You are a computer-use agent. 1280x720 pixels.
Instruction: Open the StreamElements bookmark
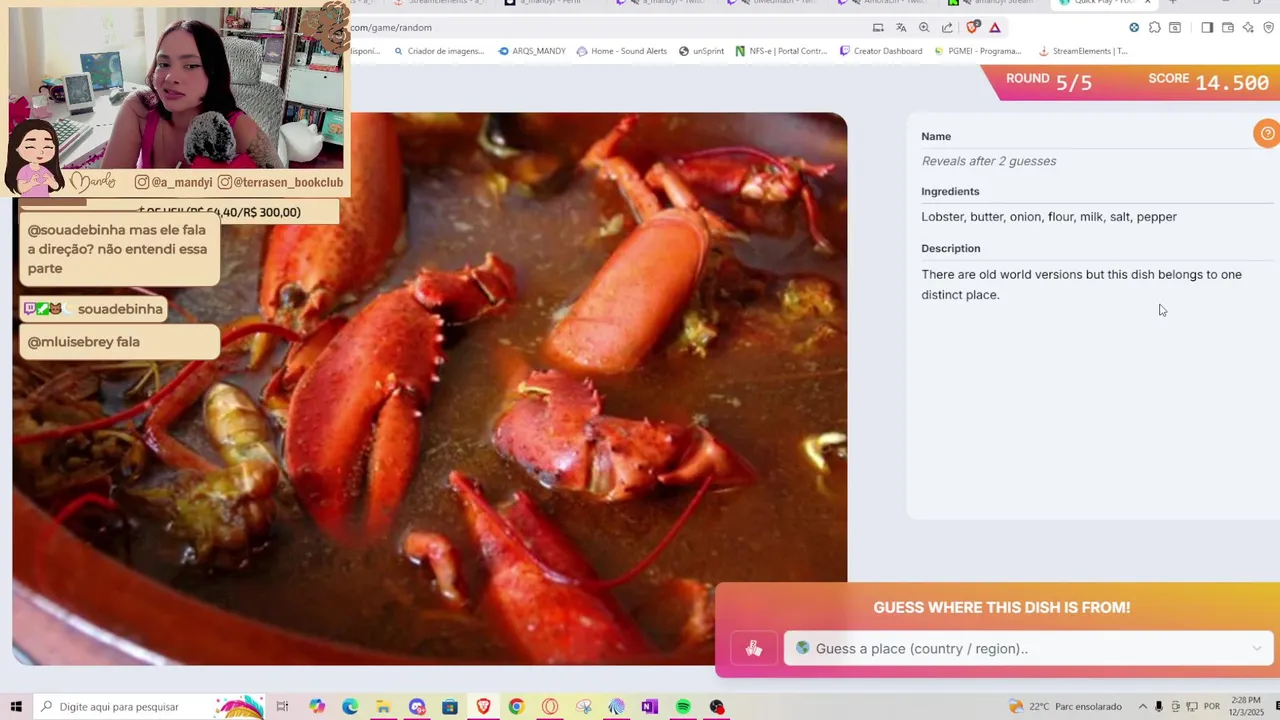point(1083,51)
